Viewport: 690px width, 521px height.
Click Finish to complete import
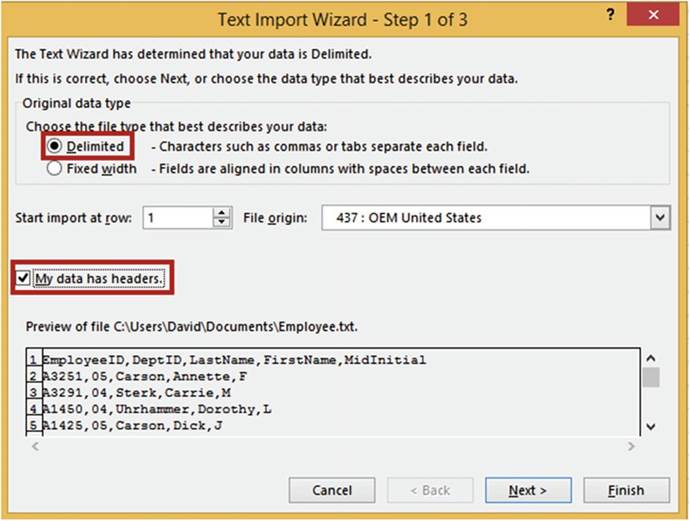point(626,491)
